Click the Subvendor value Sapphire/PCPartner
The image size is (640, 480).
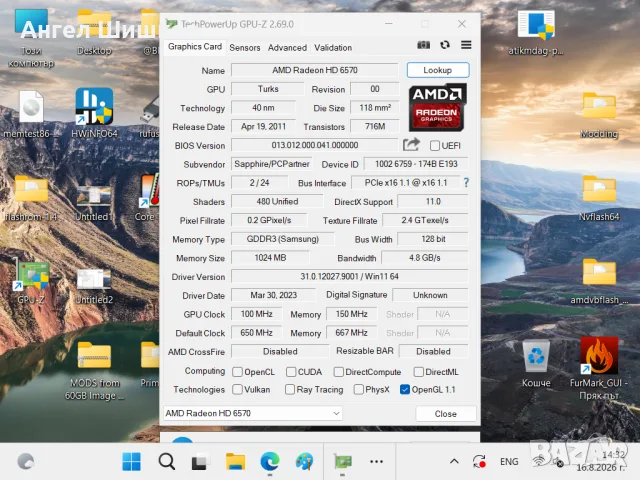click(271, 164)
